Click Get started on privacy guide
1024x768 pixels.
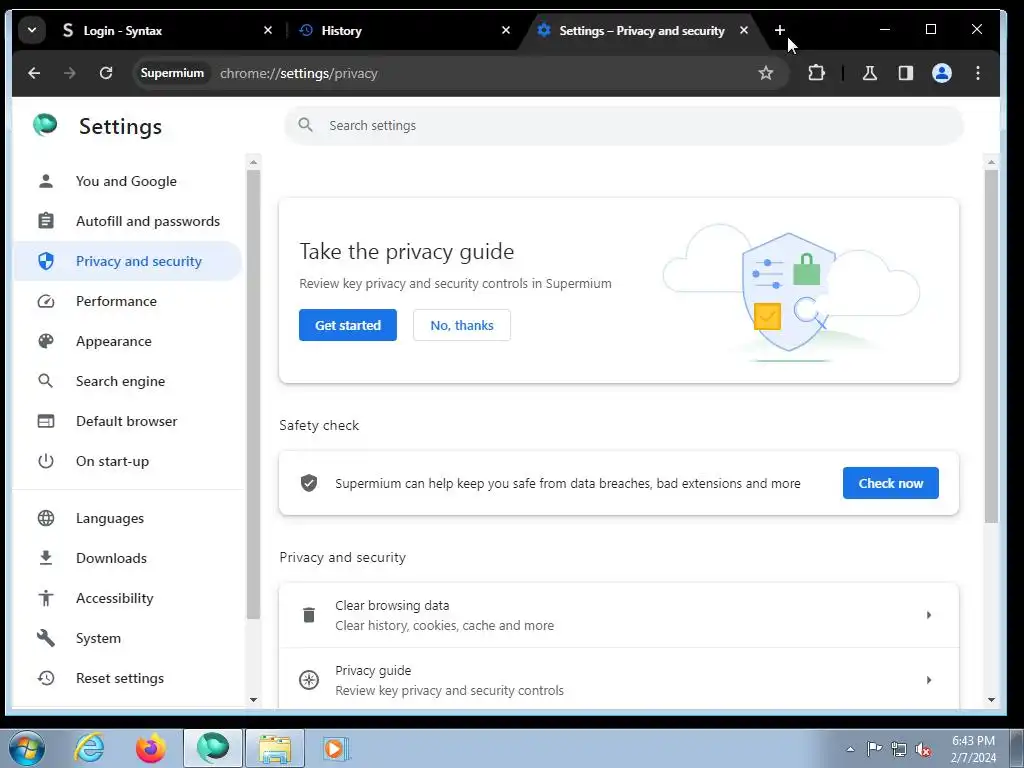pyautogui.click(x=347, y=325)
